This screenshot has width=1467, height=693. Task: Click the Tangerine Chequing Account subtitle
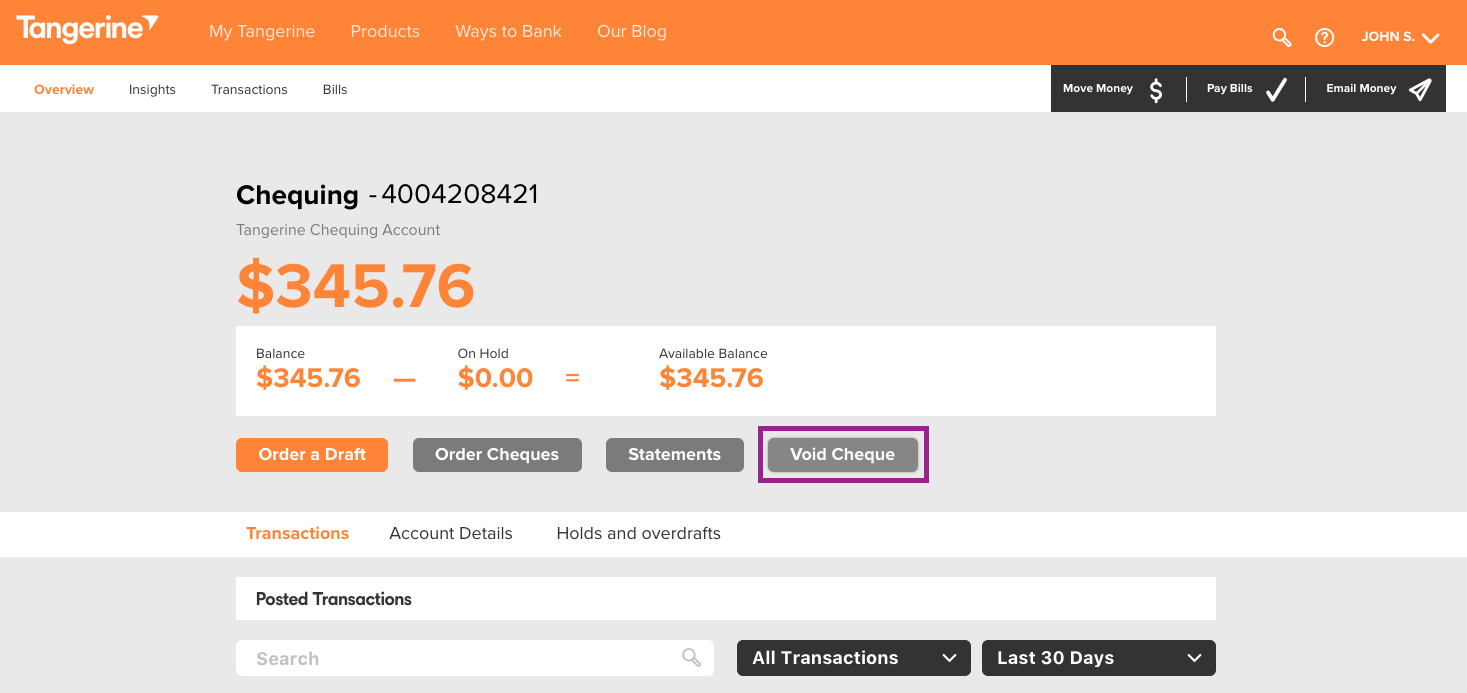point(338,230)
